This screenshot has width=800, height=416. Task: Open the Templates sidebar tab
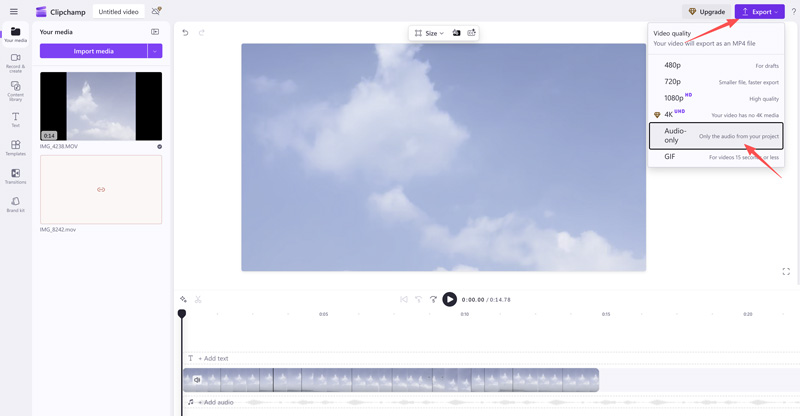15,148
